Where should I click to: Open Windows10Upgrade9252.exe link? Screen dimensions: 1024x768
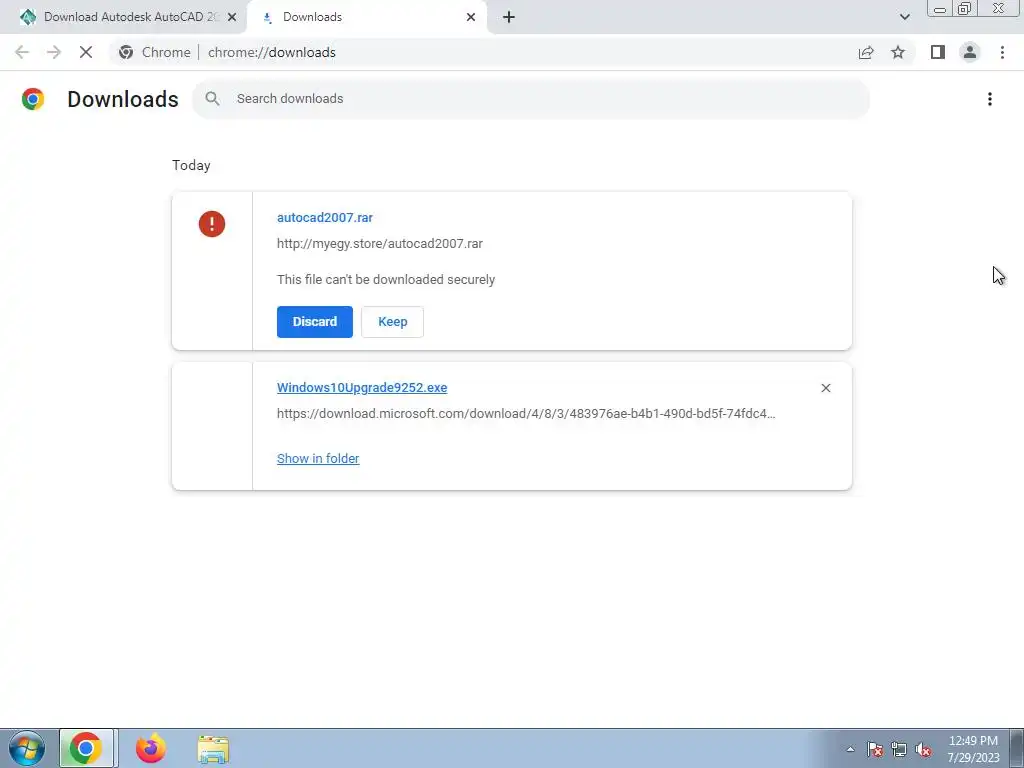362,387
